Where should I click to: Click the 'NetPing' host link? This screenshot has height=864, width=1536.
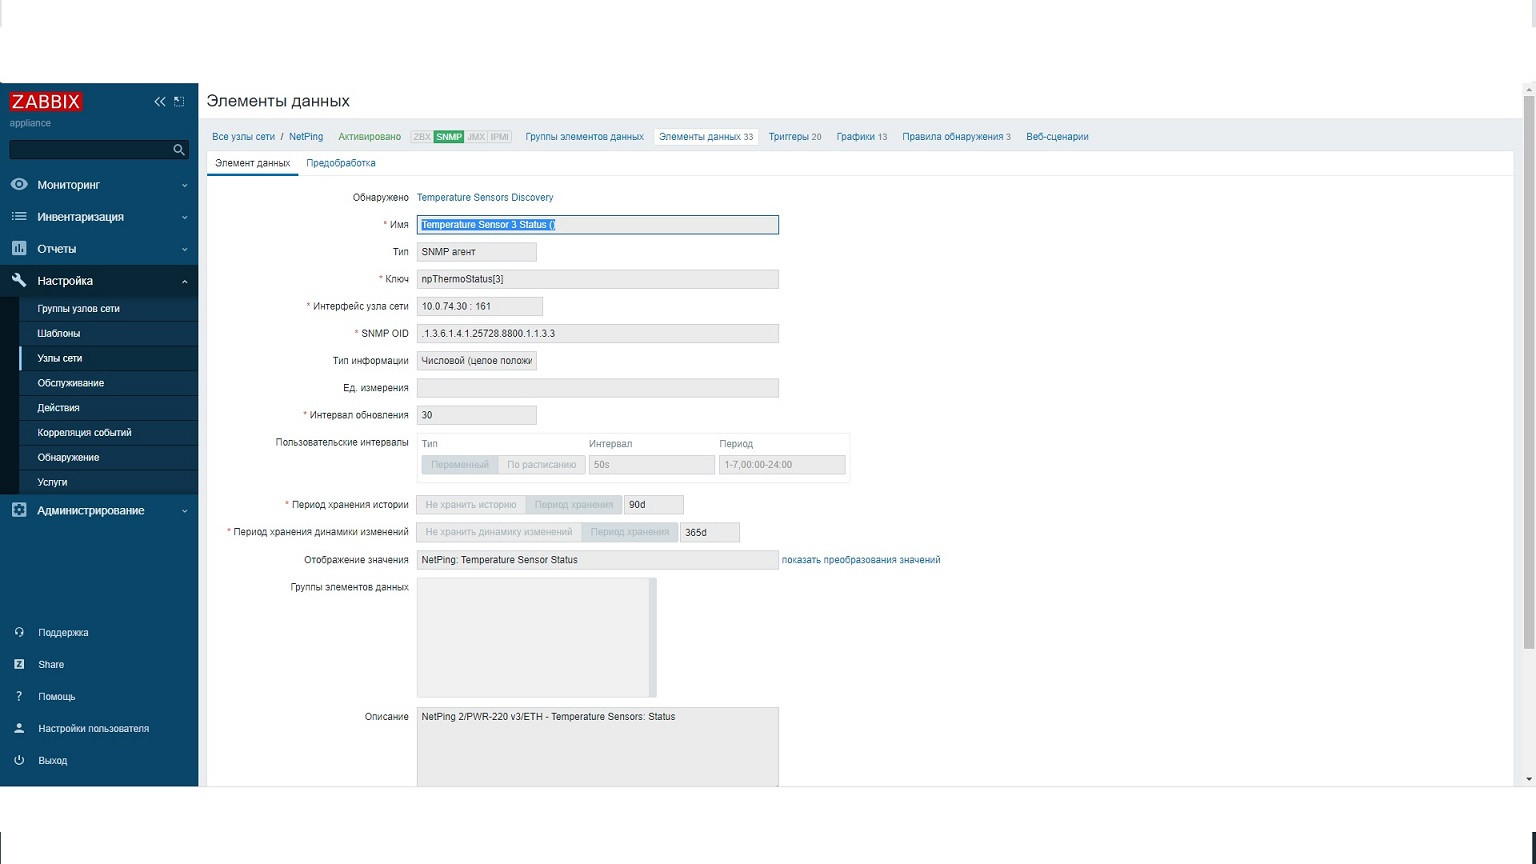pos(306,137)
